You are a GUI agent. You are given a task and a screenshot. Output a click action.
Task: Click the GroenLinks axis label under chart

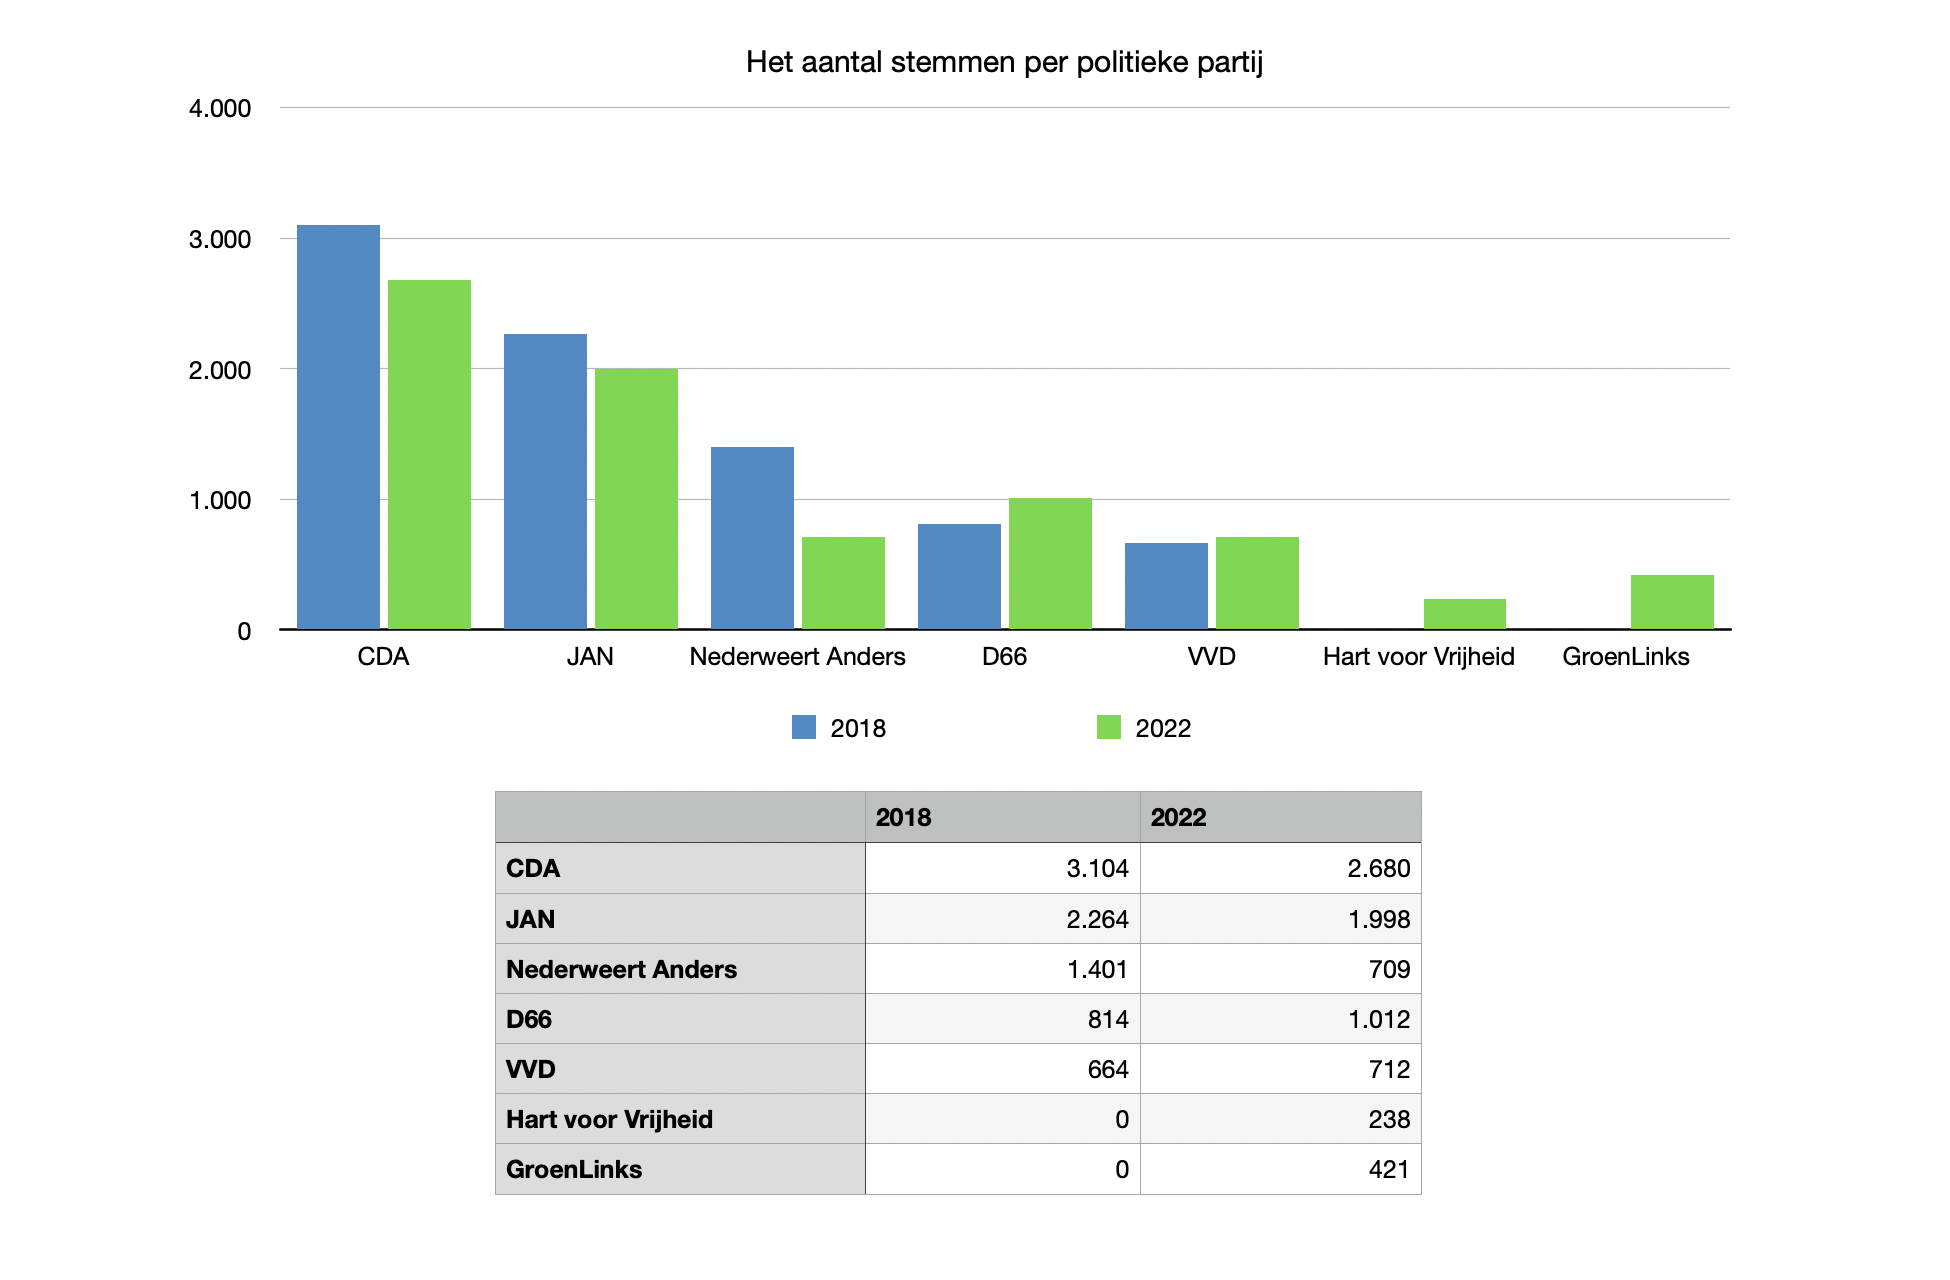pos(1625,657)
